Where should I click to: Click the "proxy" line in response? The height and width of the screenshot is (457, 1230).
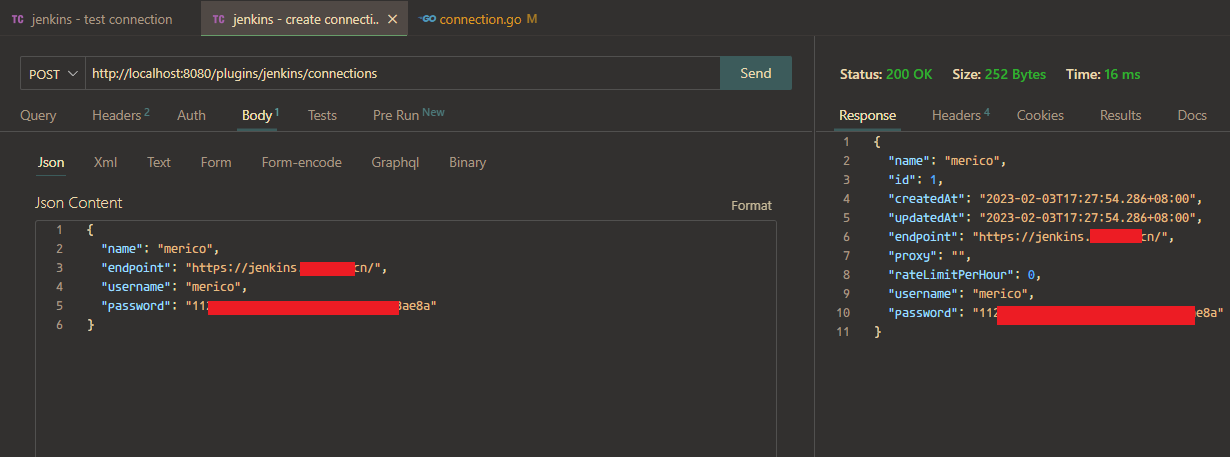click(x=929, y=255)
